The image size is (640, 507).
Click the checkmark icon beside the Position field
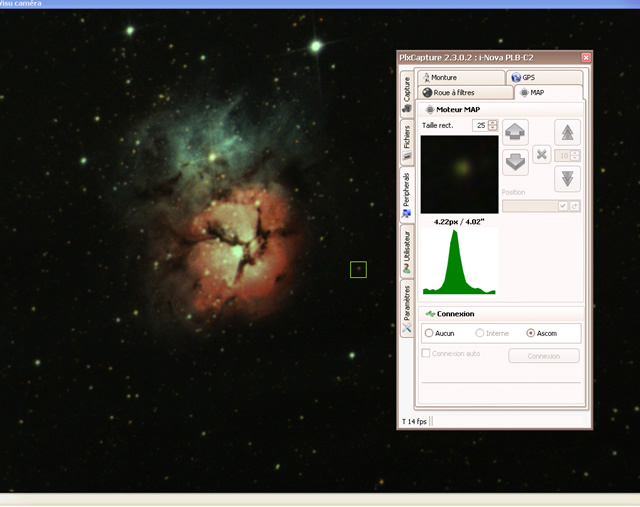click(x=563, y=206)
